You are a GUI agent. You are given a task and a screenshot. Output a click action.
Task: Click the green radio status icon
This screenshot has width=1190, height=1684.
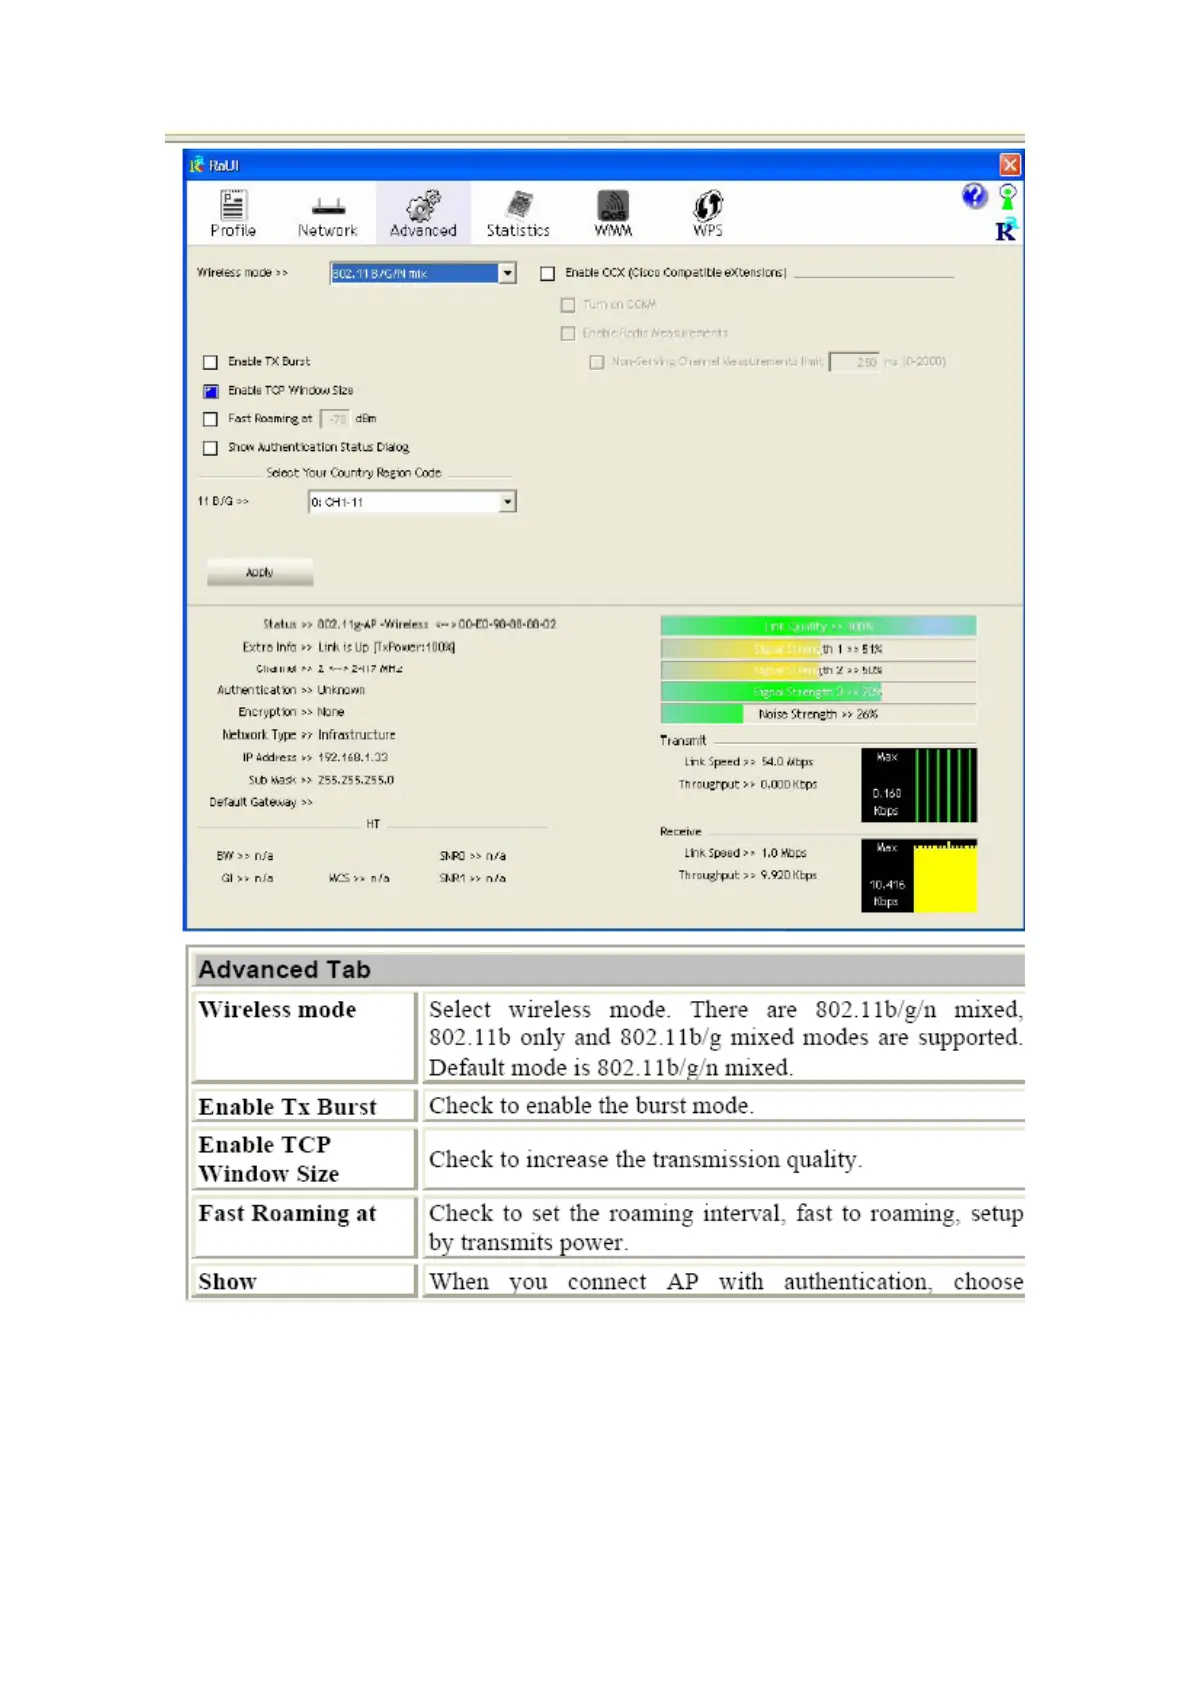pos(1008,196)
